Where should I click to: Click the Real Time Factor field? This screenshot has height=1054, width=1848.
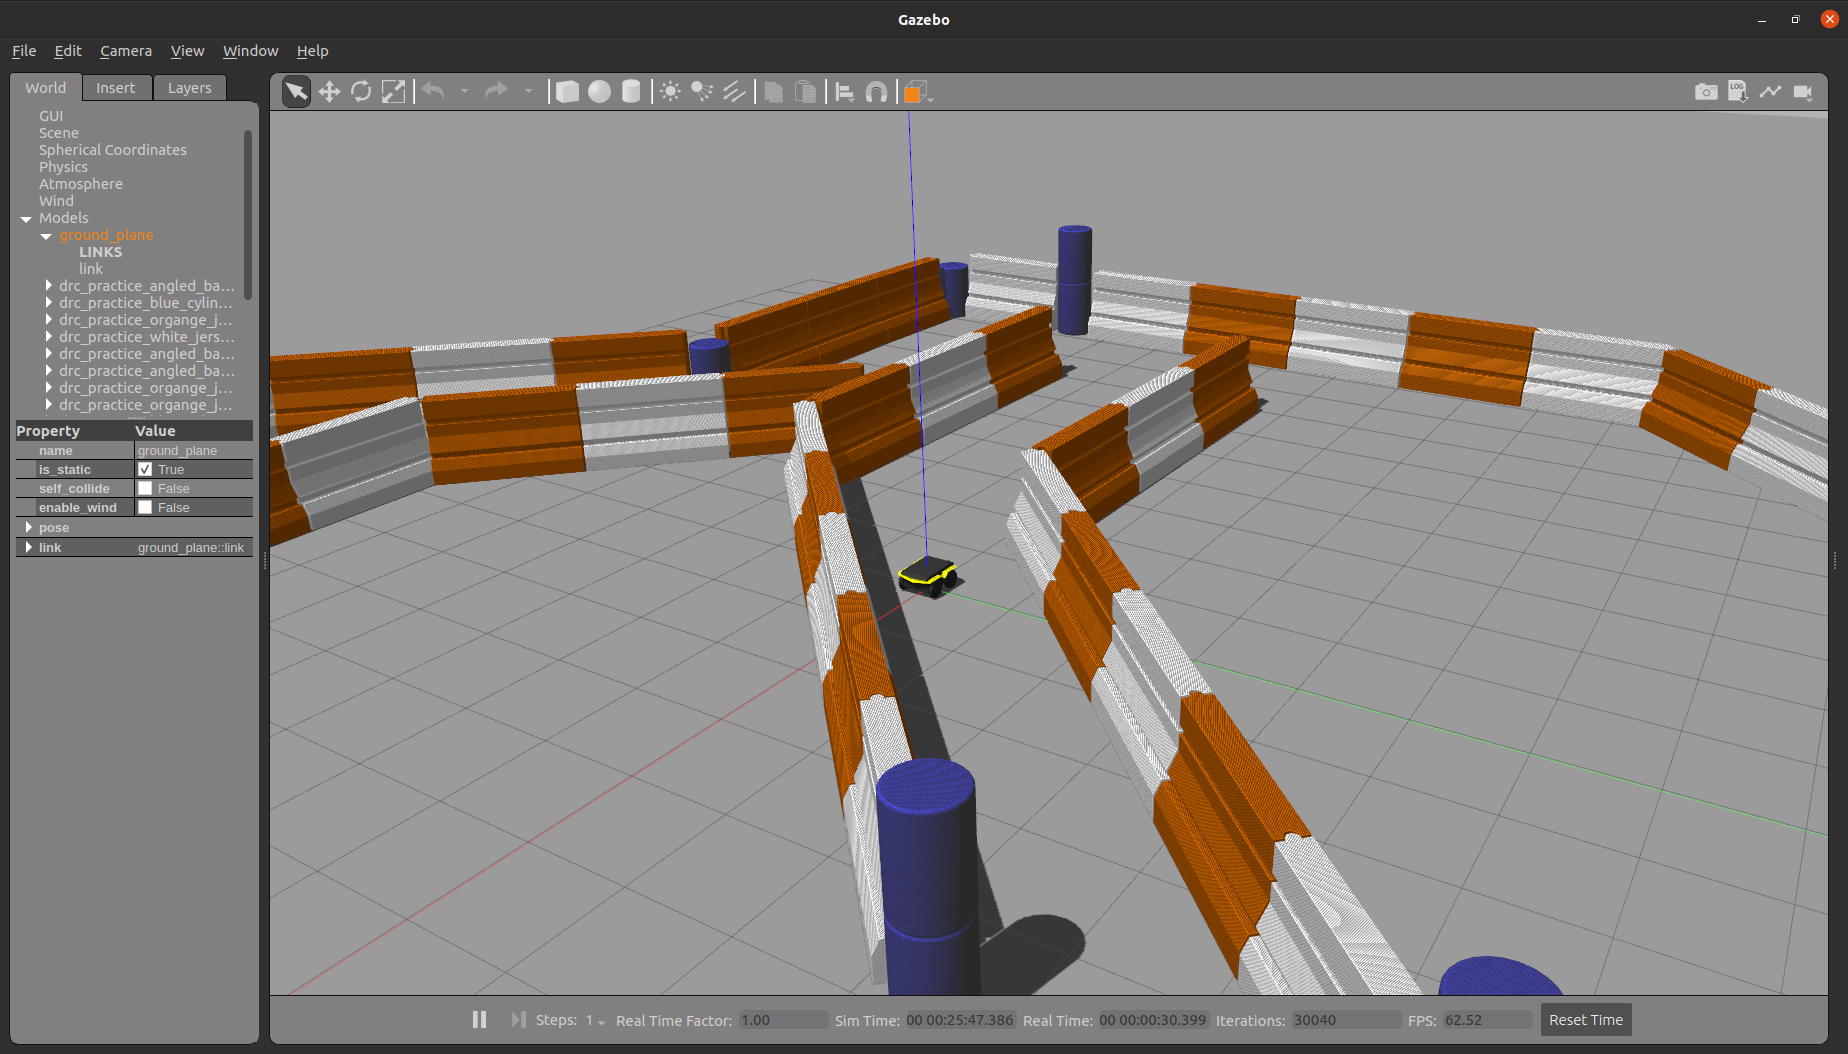tap(782, 1020)
